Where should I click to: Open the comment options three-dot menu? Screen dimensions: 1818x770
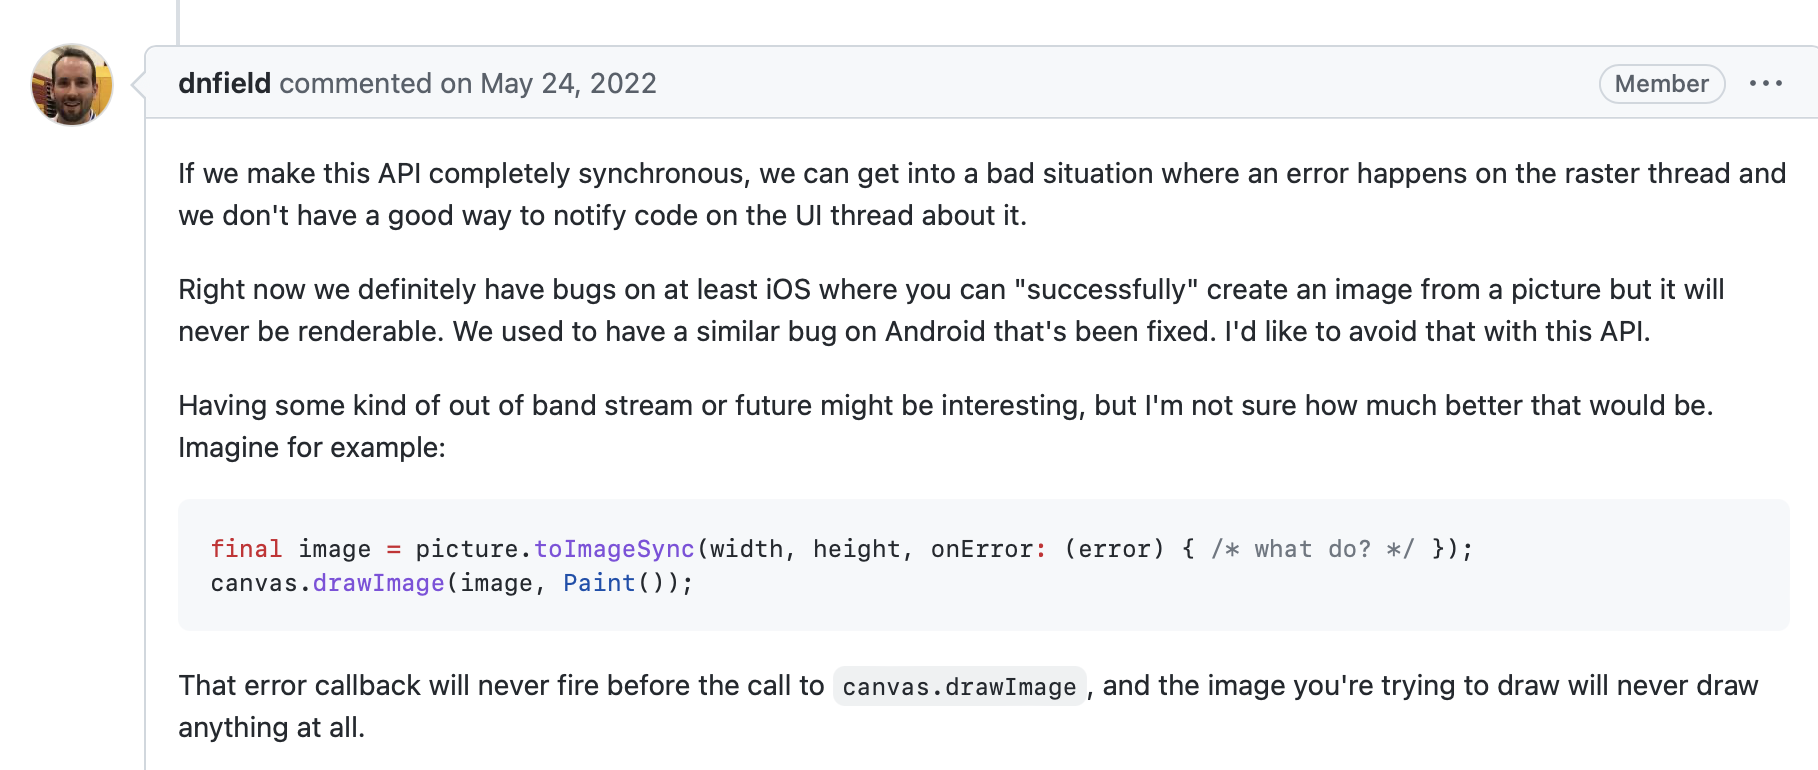click(1765, 84)
